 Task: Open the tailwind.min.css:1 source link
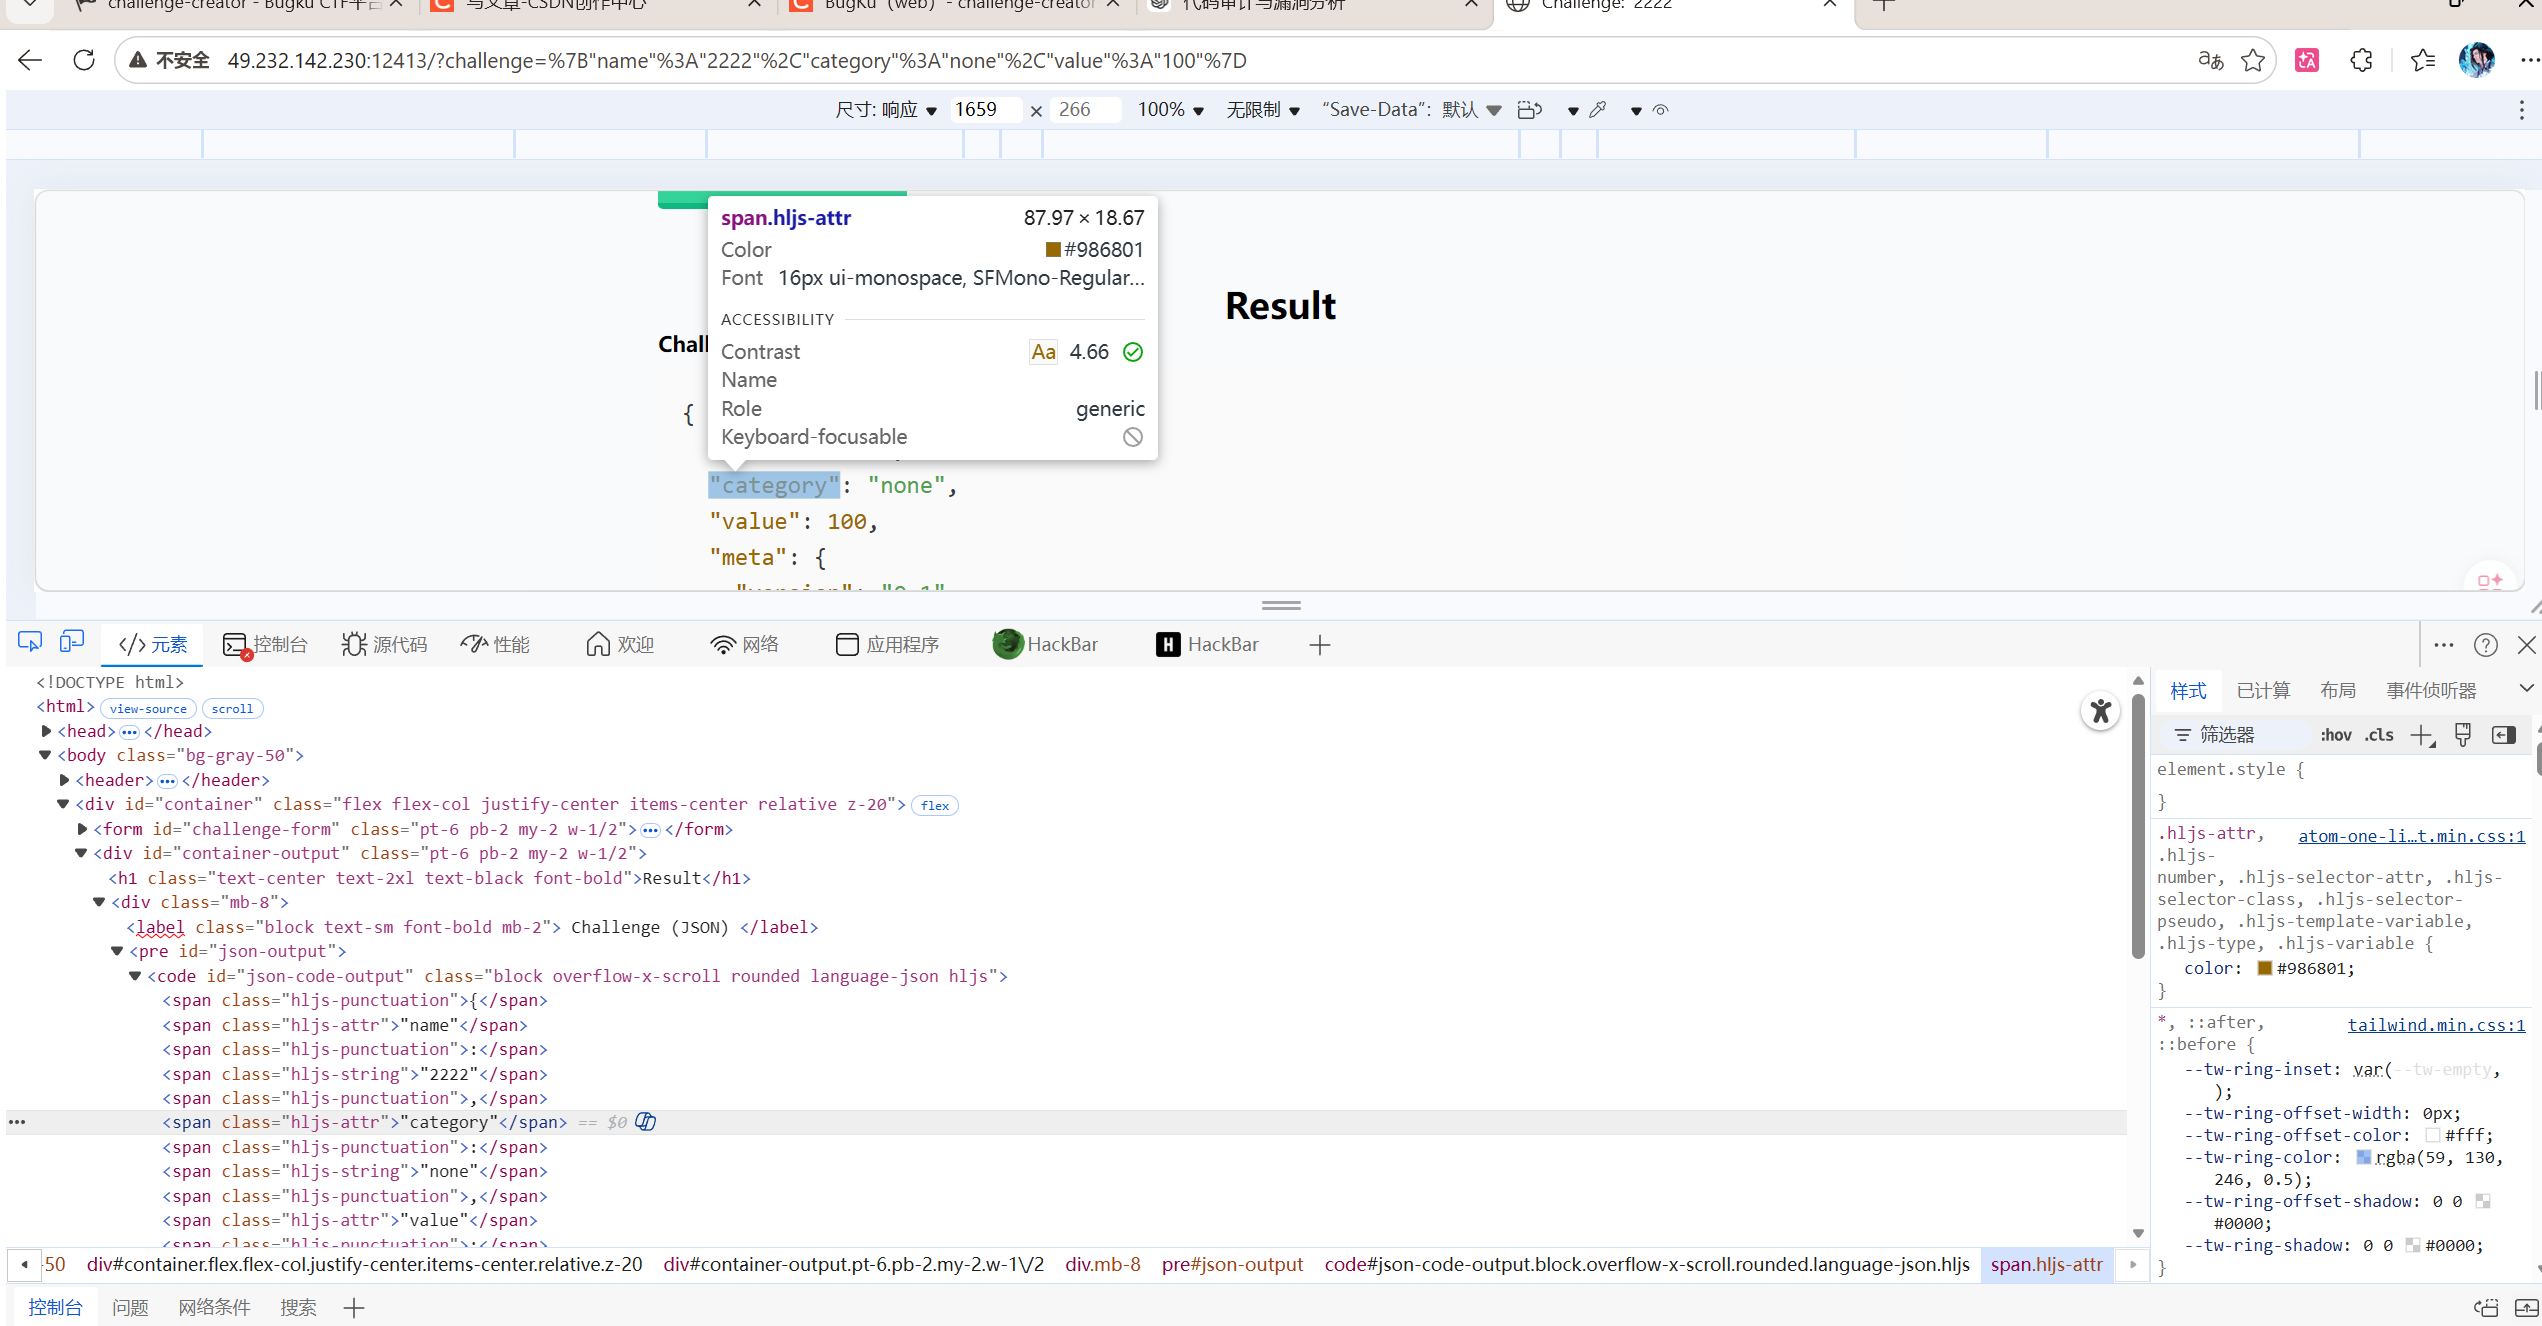pos(2436,1025)
